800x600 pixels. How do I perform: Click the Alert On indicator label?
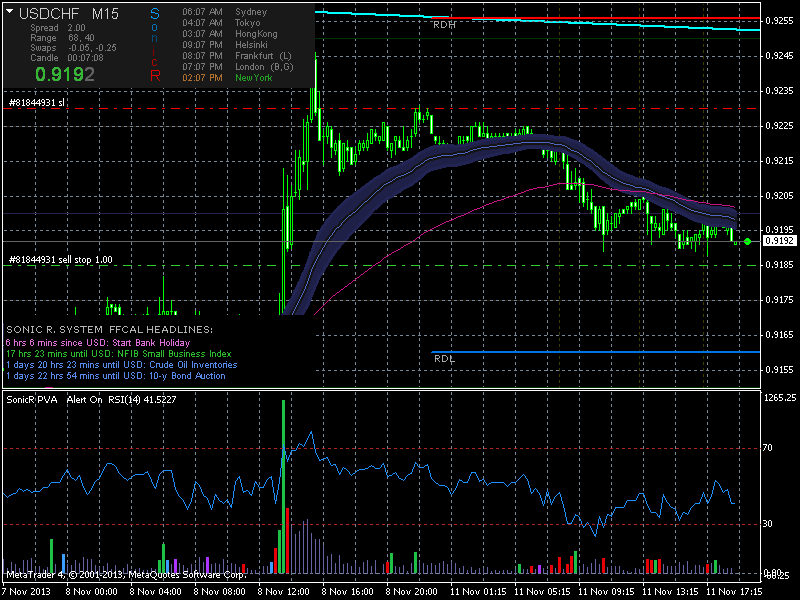coord(86,399)
